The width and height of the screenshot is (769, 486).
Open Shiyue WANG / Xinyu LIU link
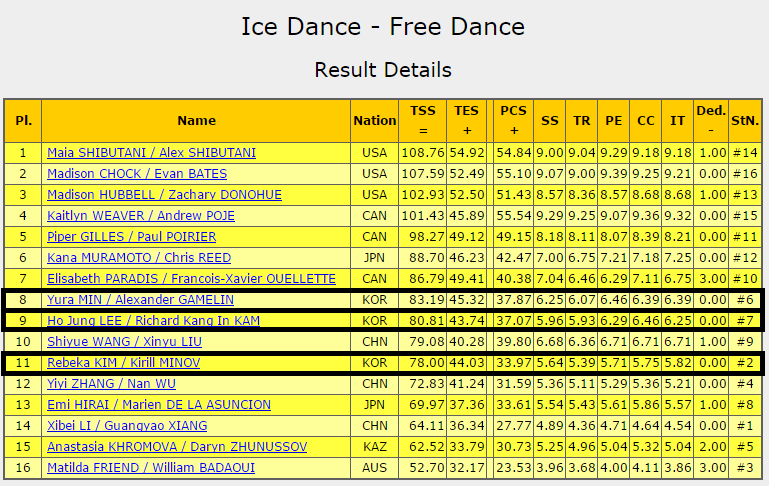[x=124, y=342]
